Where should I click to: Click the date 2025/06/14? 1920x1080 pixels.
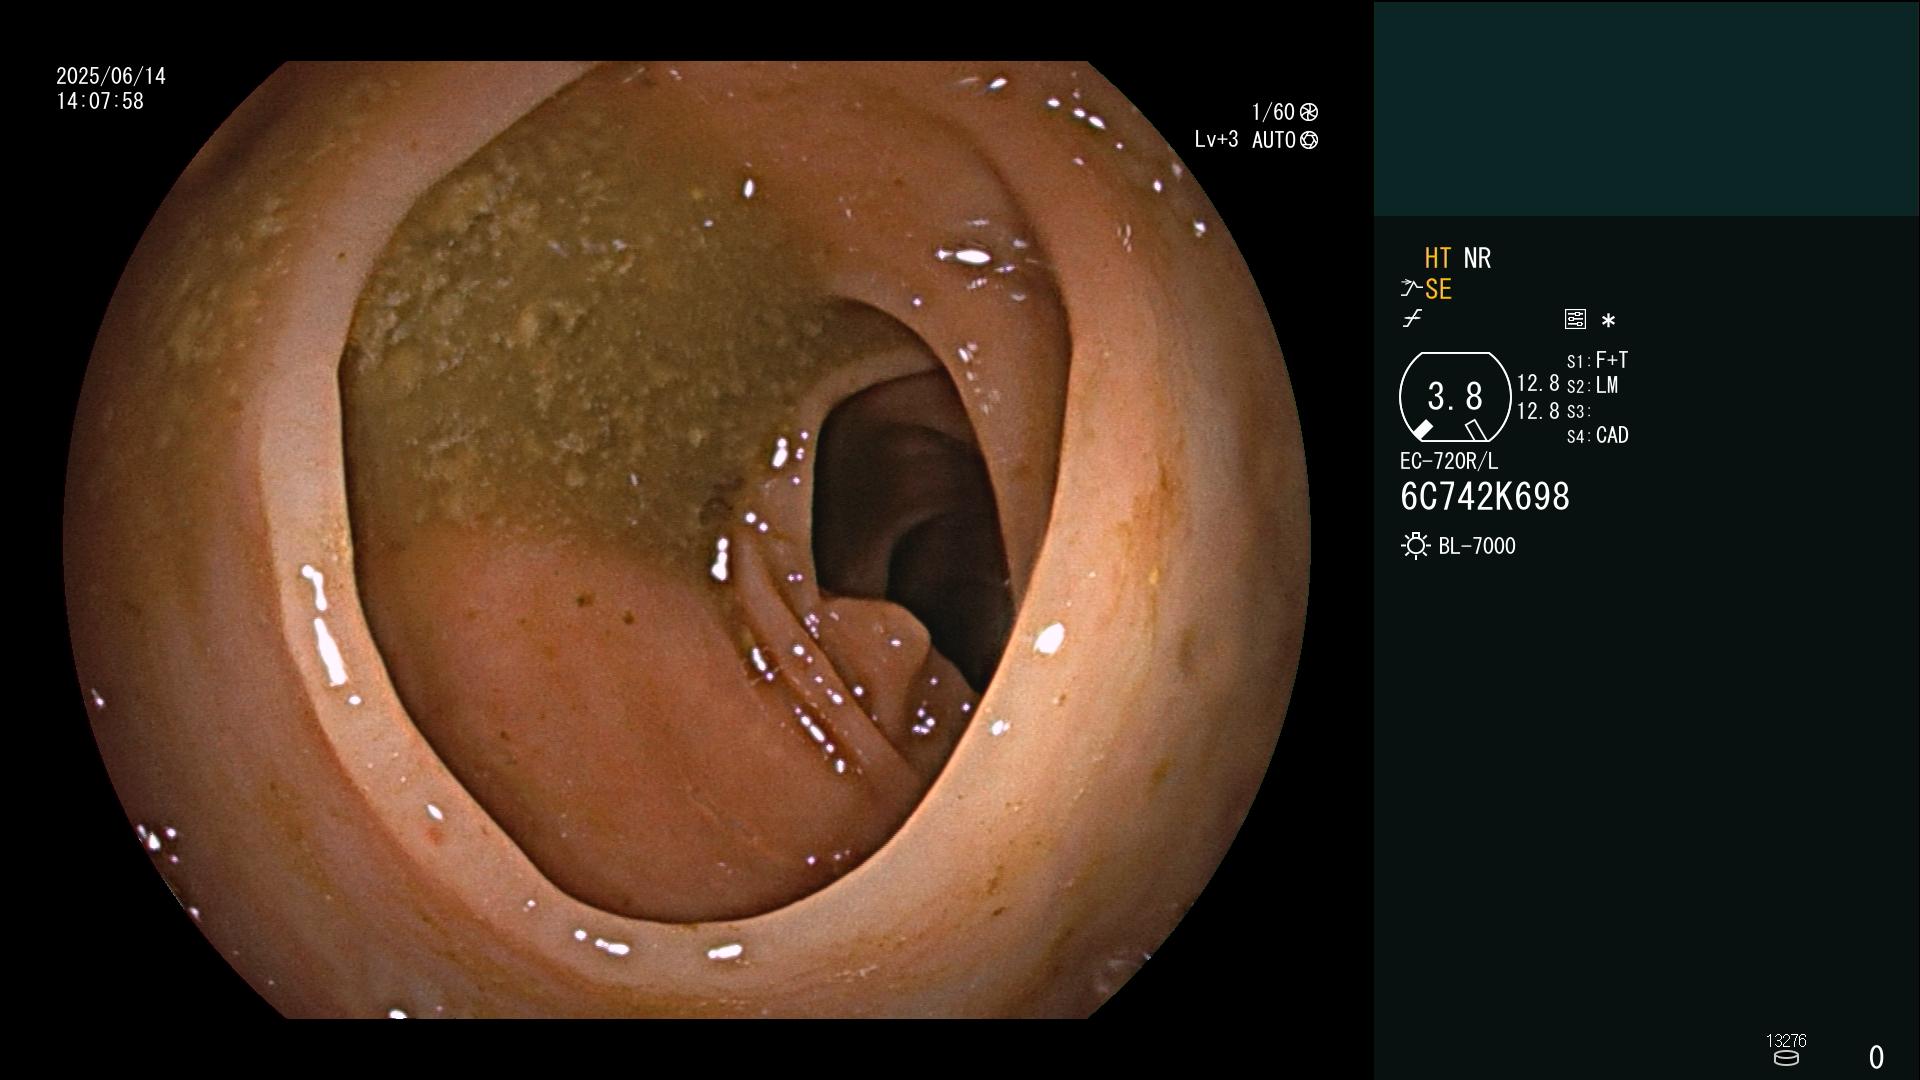(111, 76)
